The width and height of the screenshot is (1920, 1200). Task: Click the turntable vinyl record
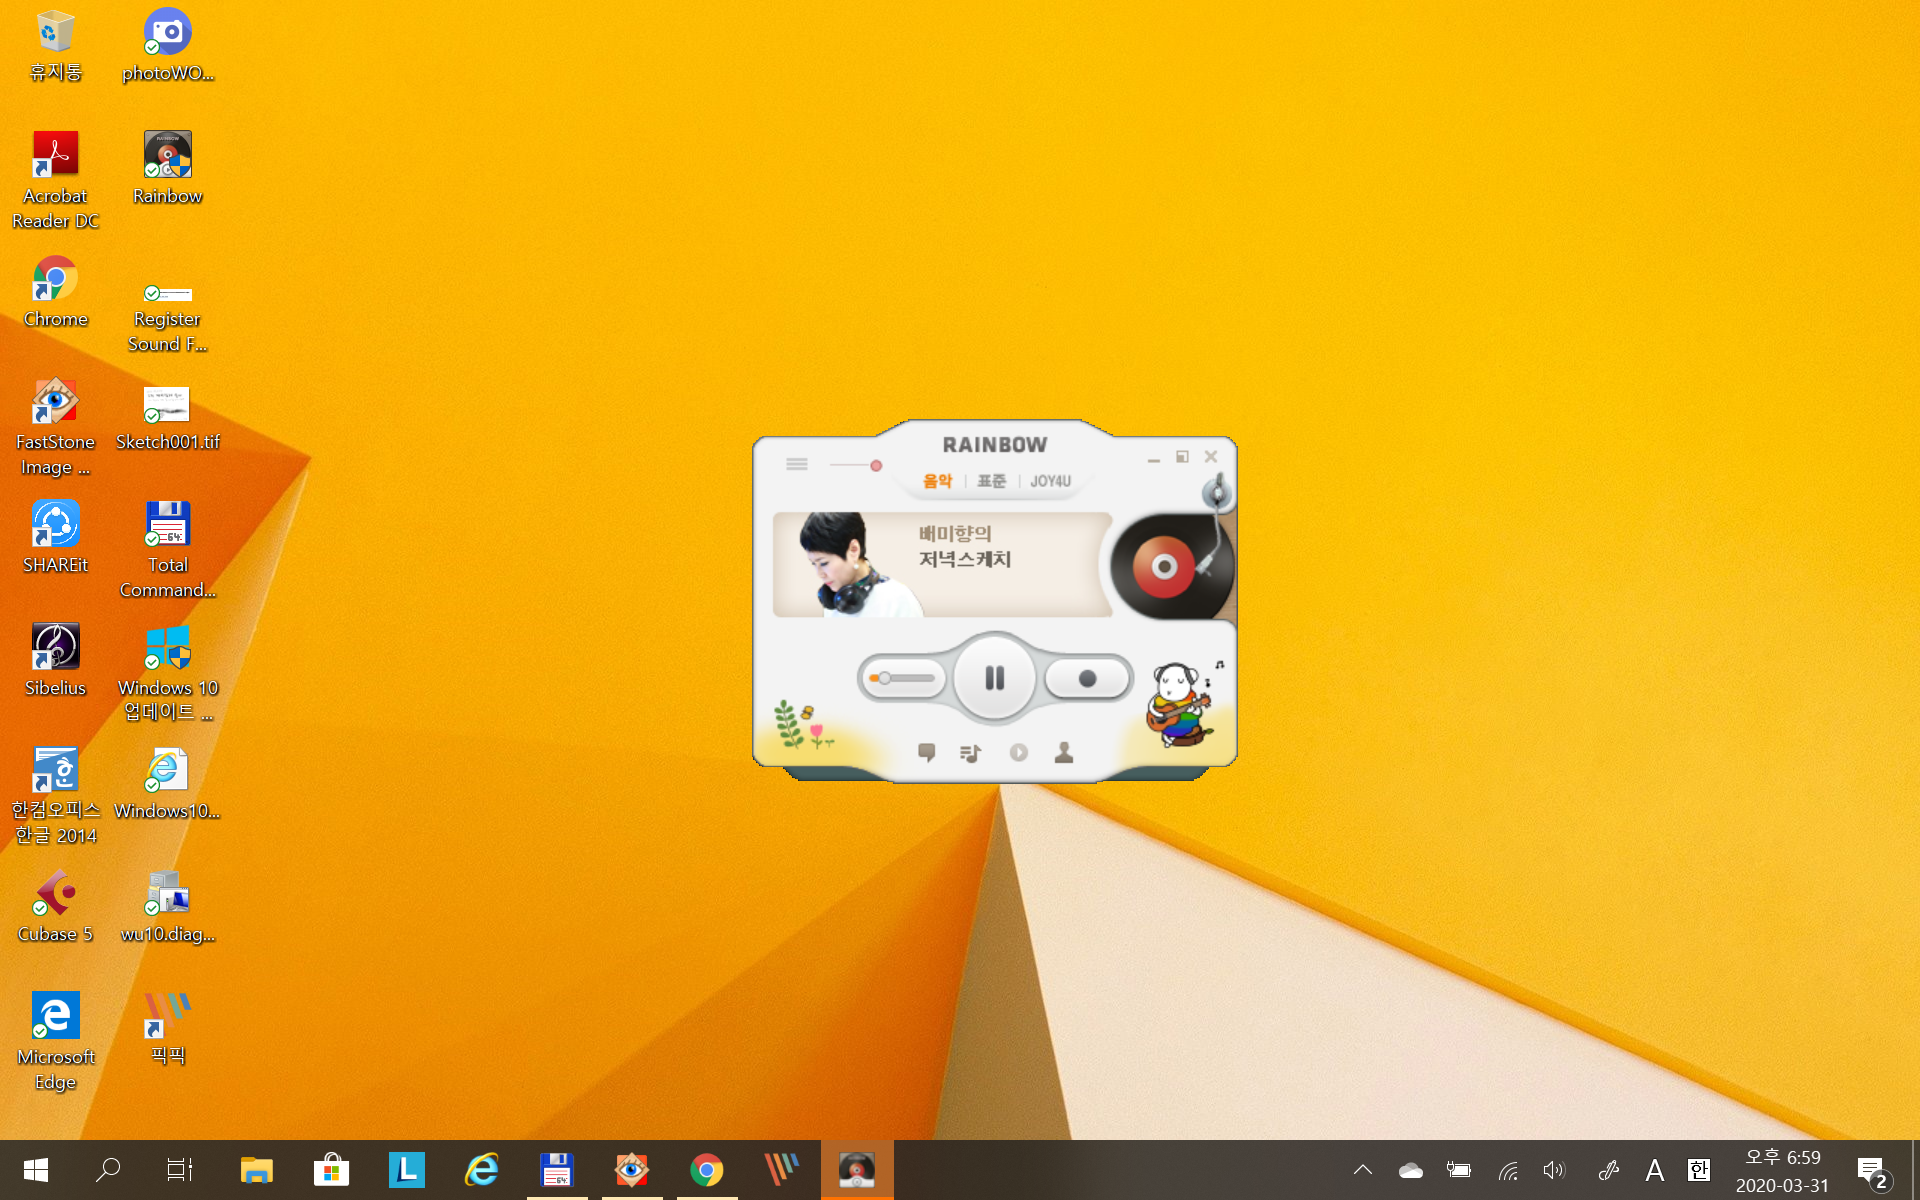[x=1164, y=567]
